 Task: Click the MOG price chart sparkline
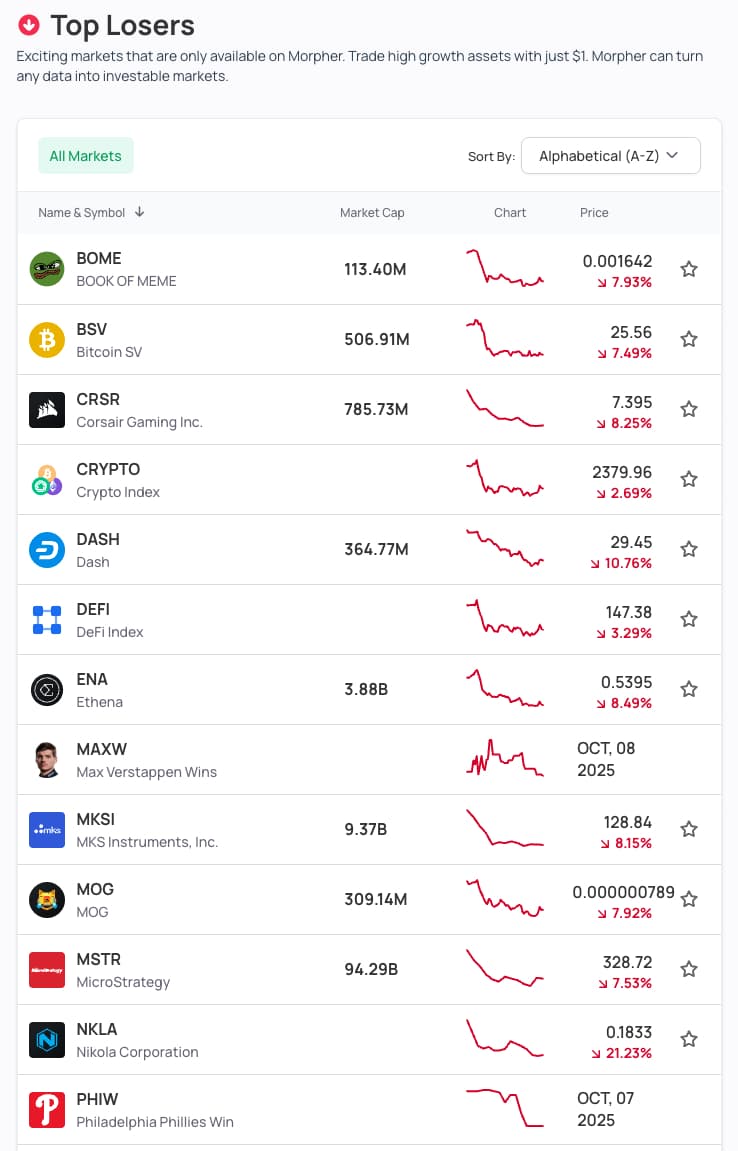point(505,897)
